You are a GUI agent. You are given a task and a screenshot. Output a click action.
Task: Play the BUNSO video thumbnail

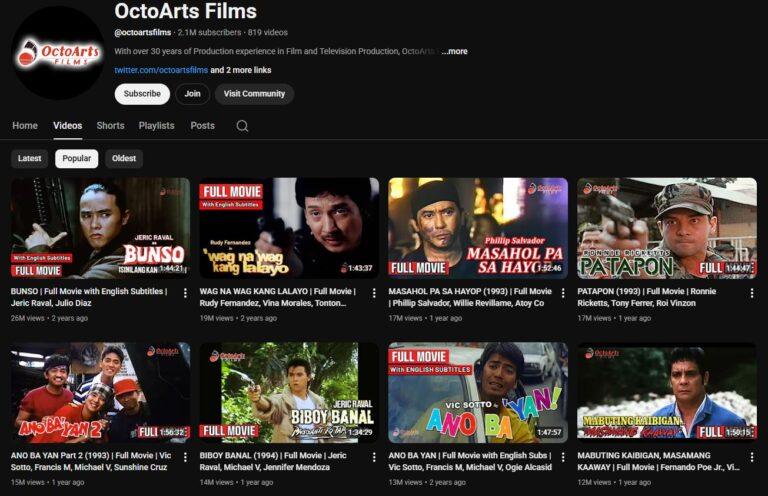pos(100,228)
